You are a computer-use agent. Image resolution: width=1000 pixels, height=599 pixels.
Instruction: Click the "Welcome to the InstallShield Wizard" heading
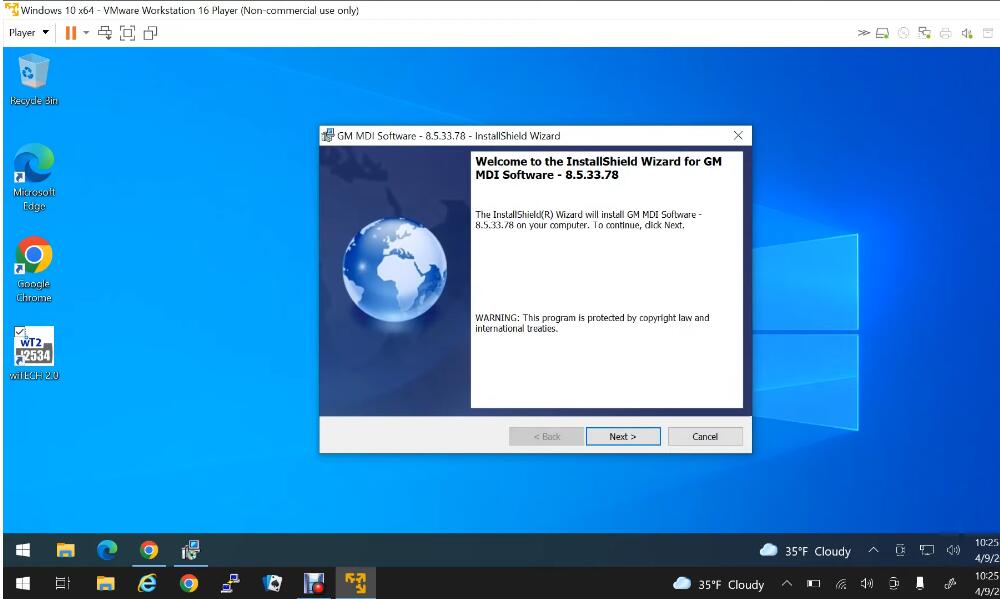pyautogui.click(x=598, y=168)
